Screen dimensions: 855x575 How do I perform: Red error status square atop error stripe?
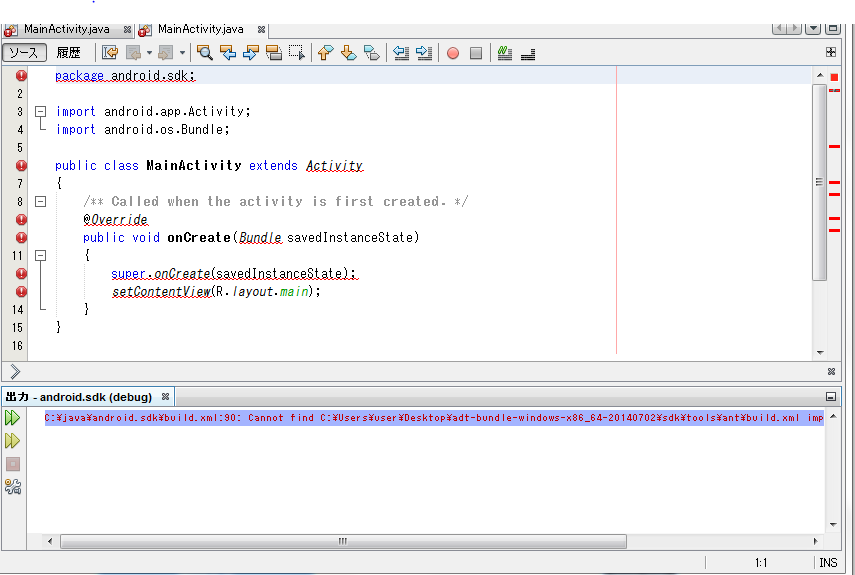pyautogui.click(x=834, y=77)
